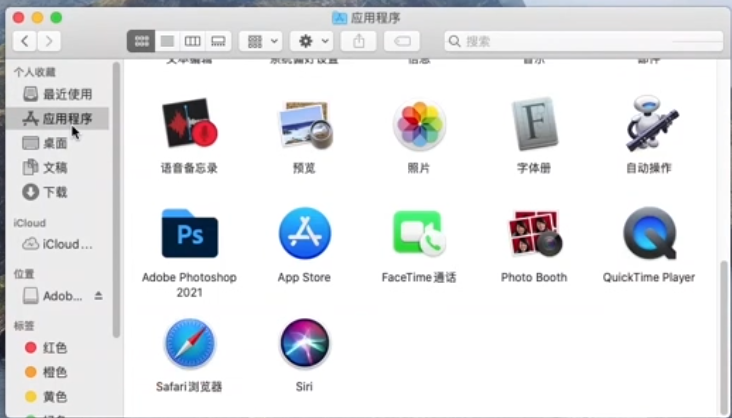Viewport: 732px width, 418px height.
Task: Click the window title 应用程序
Action: click(375, 18)
